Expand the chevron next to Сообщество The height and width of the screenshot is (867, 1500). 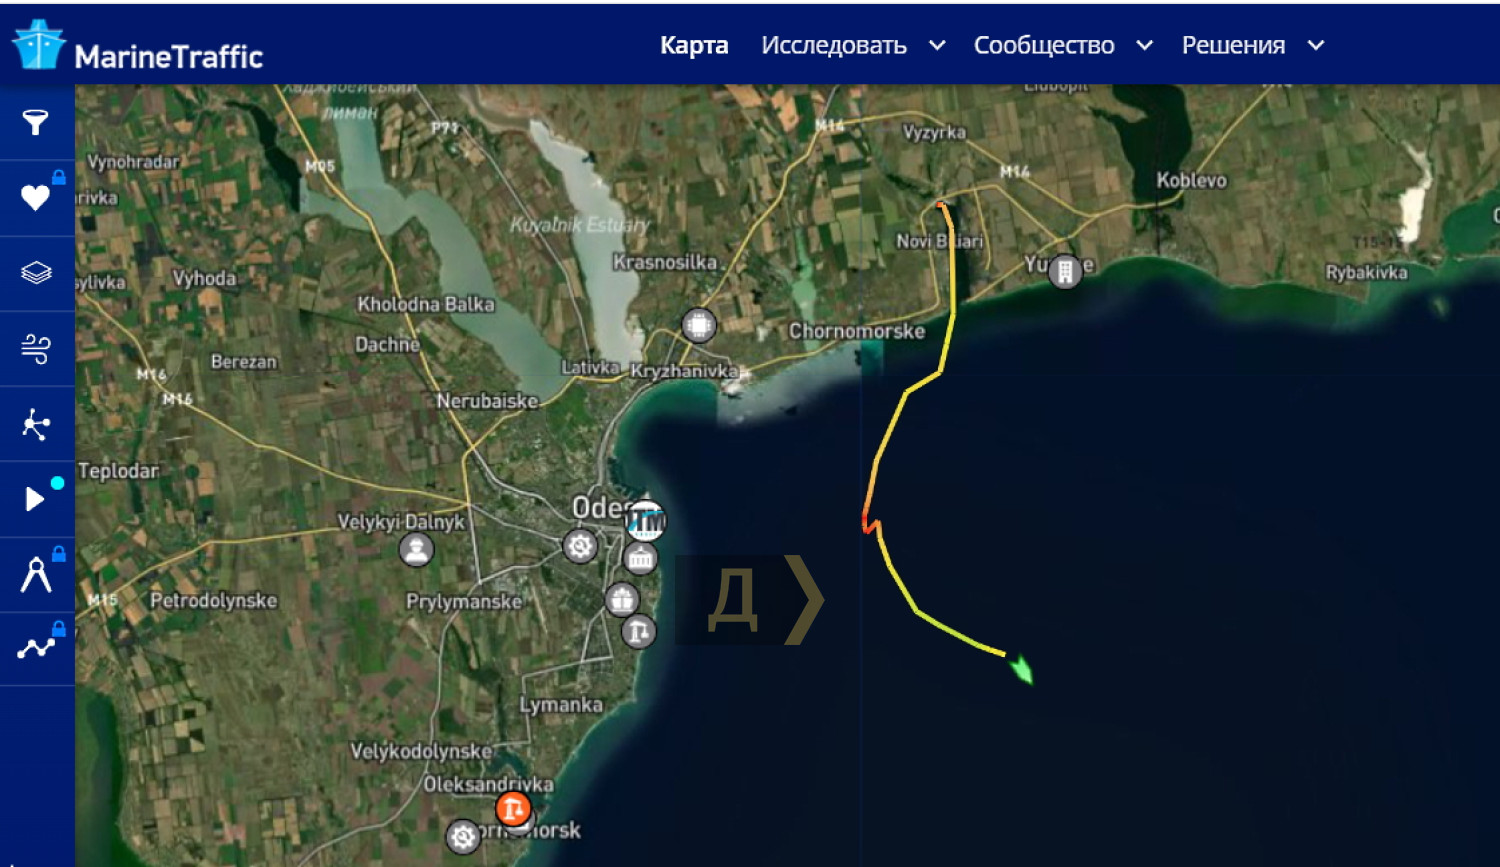click(1145, 45)
